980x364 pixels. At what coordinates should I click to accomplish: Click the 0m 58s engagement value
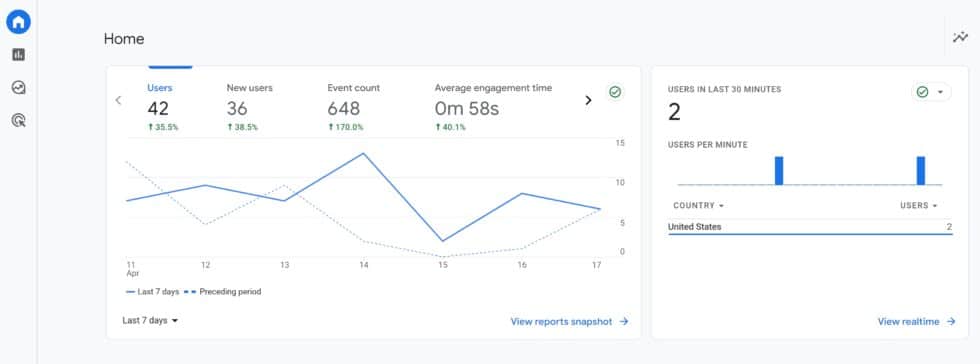pos(467,109)
